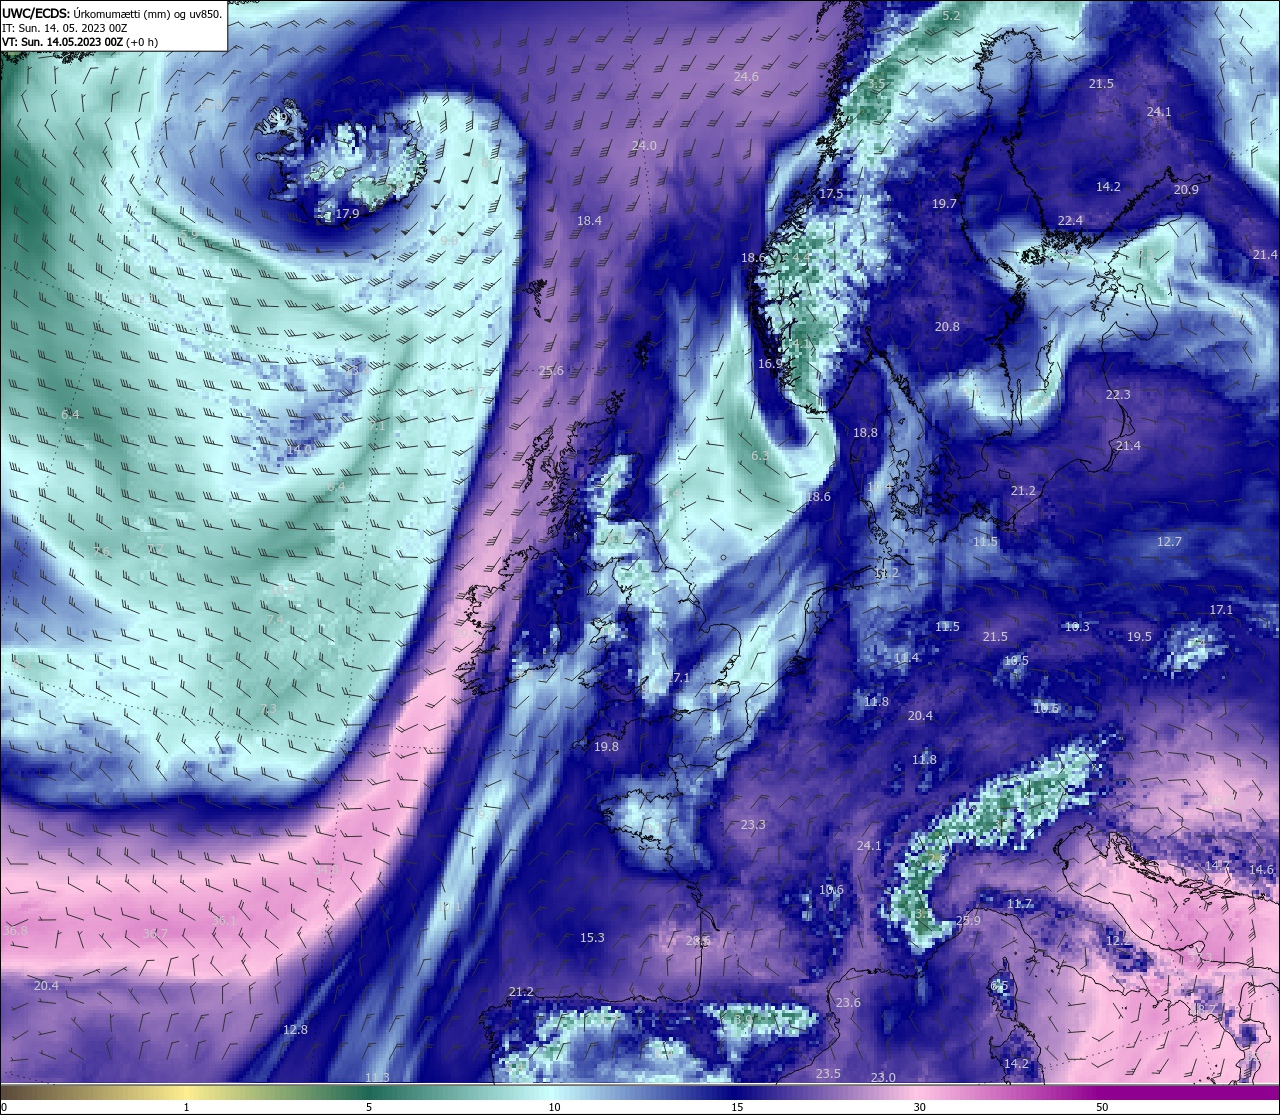
Task: Click the 20.8 value over Sweden
Action: 947,327
